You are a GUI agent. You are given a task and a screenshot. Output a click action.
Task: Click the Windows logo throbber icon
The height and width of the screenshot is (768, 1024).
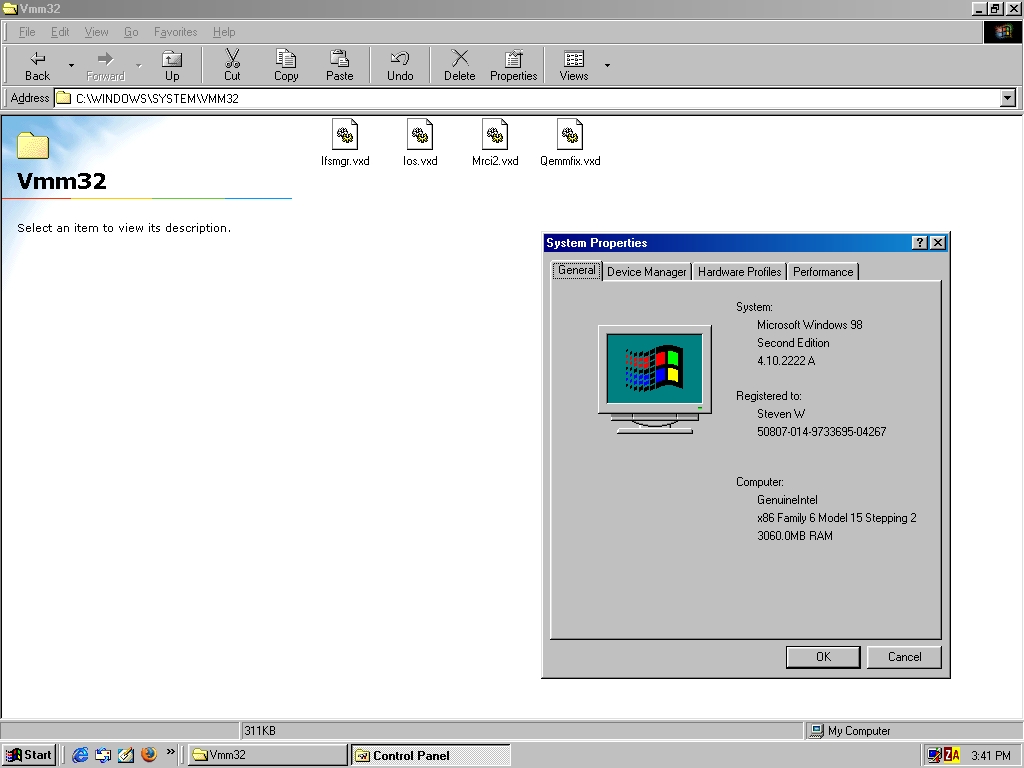tap(1002, 32)
